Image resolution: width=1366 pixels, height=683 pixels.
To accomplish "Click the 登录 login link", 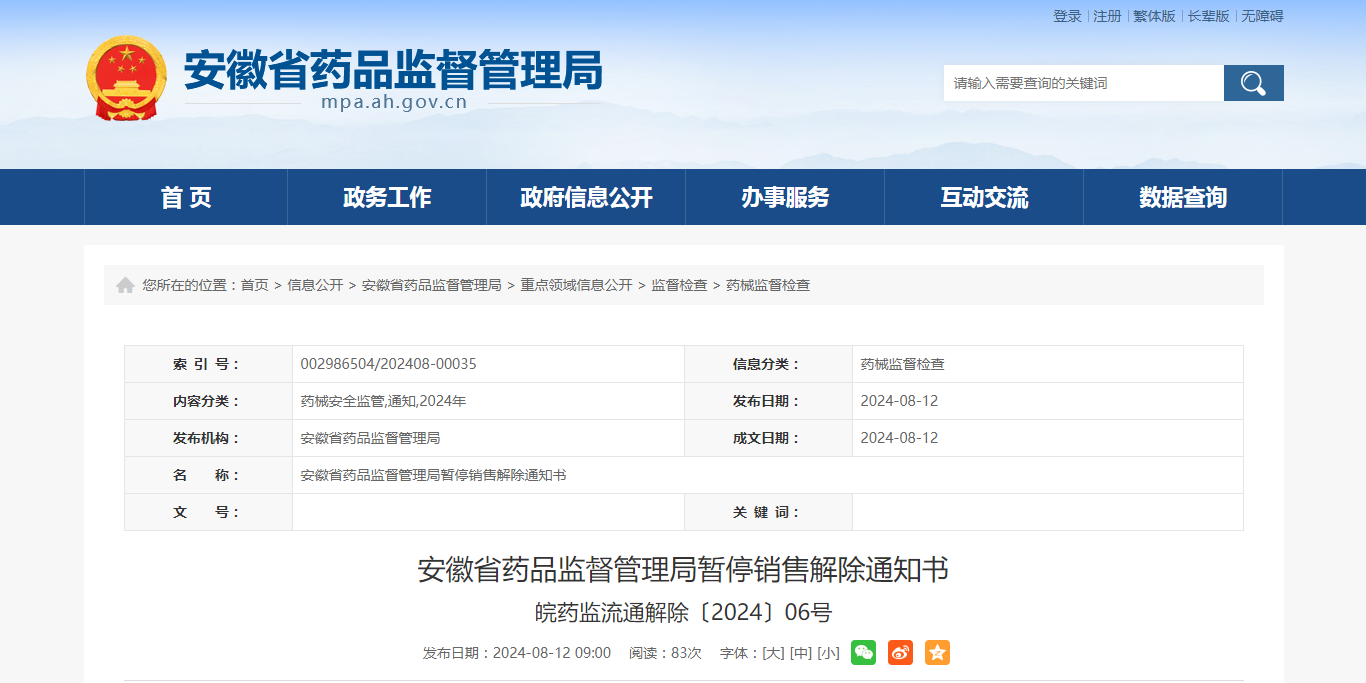I will coord(1067,16).
